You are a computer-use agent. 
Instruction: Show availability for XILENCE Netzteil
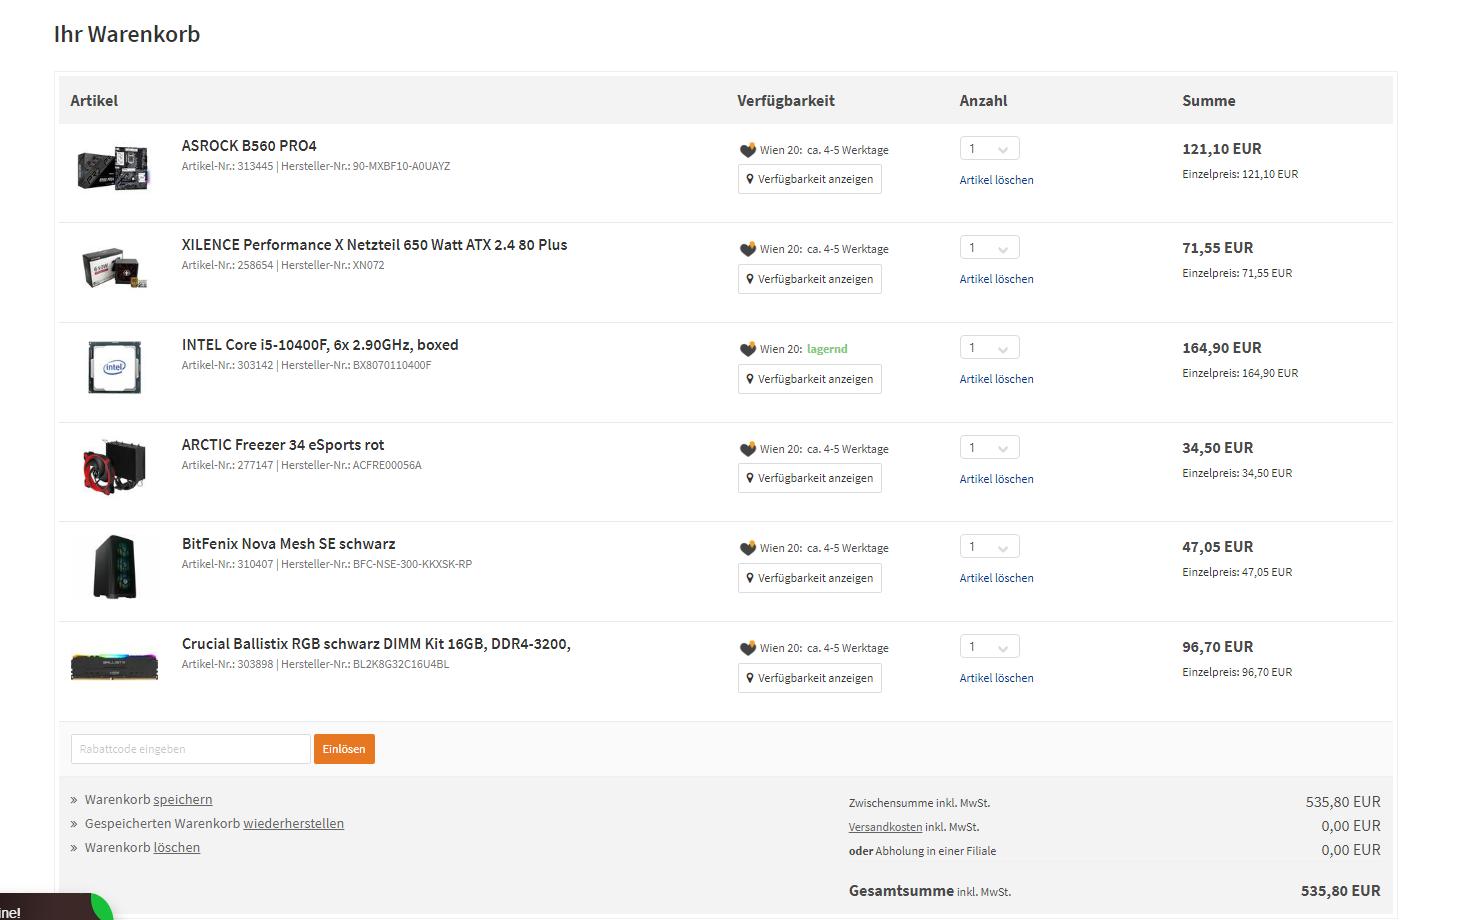point(810,279)
